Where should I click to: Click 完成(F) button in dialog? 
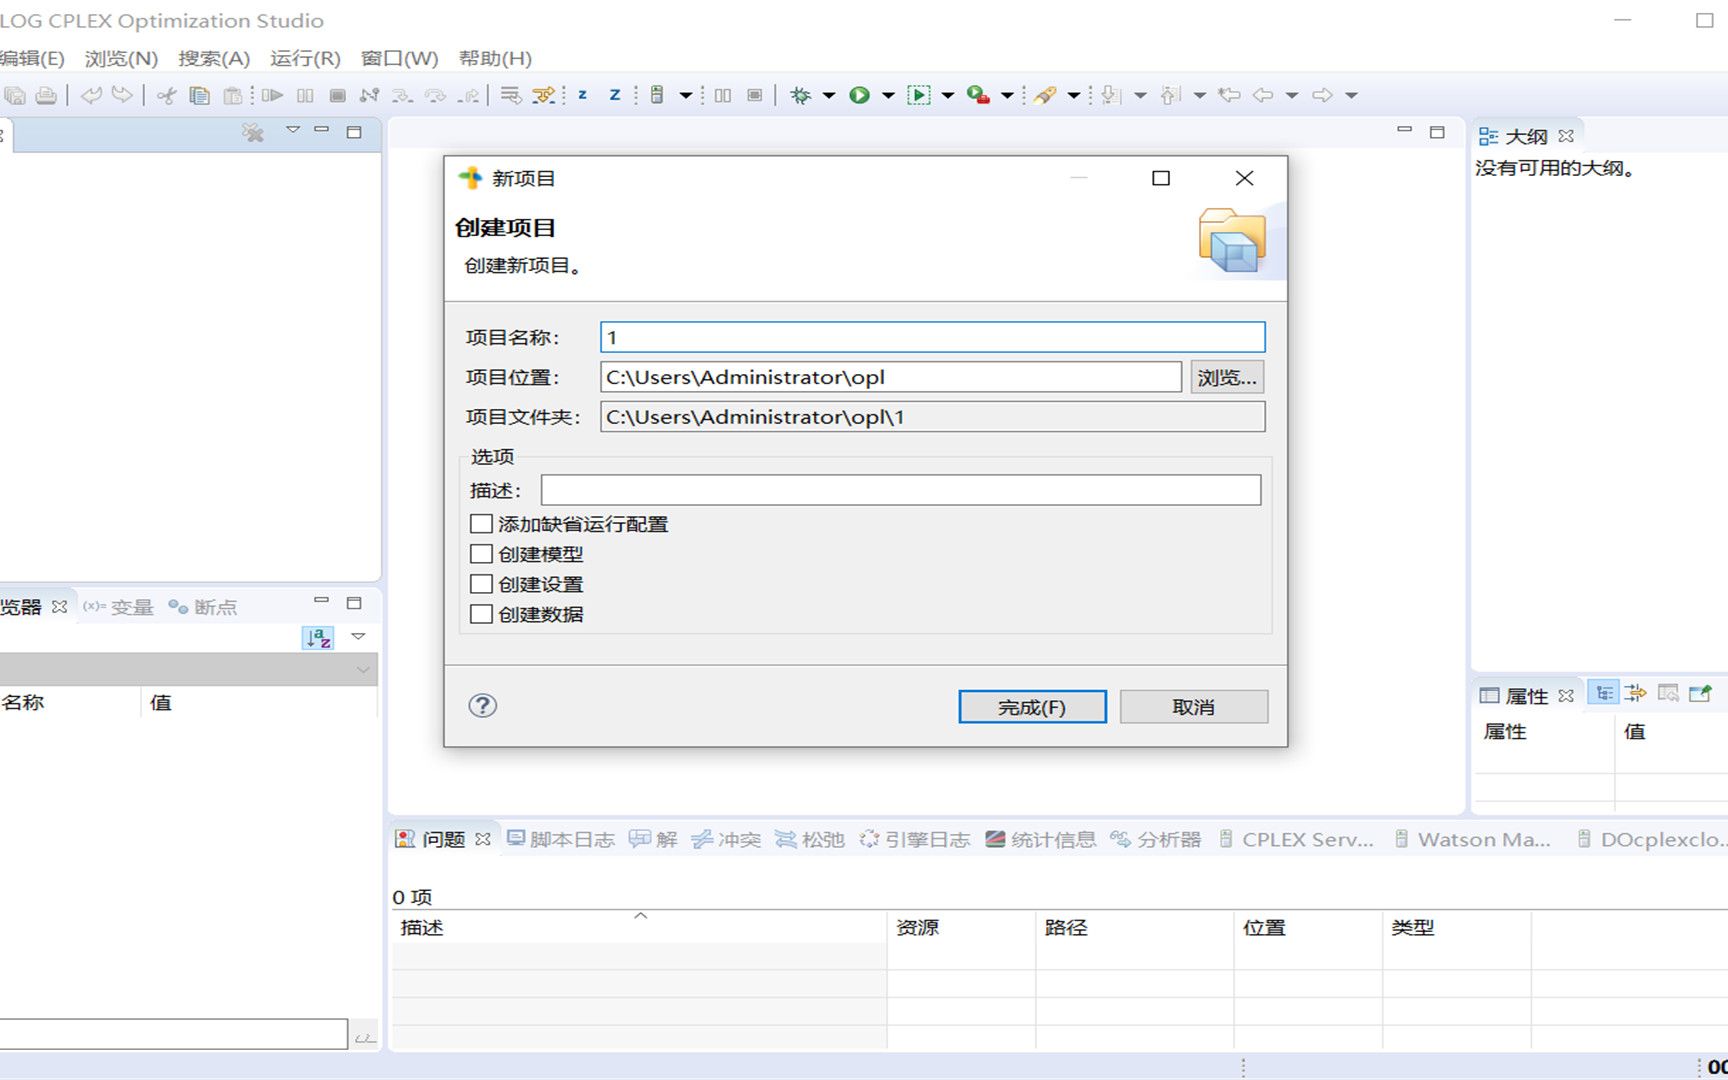pos(1032,707)
